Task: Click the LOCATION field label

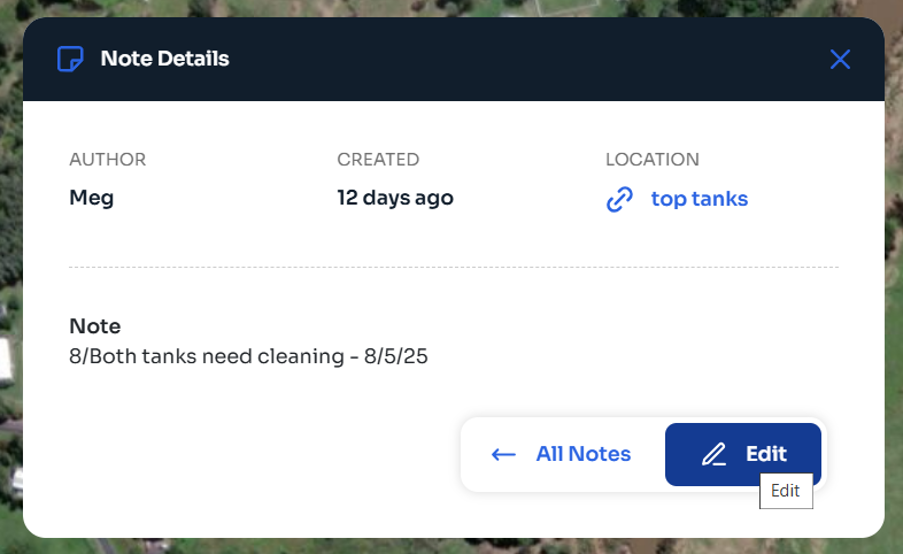Action: 652,160
